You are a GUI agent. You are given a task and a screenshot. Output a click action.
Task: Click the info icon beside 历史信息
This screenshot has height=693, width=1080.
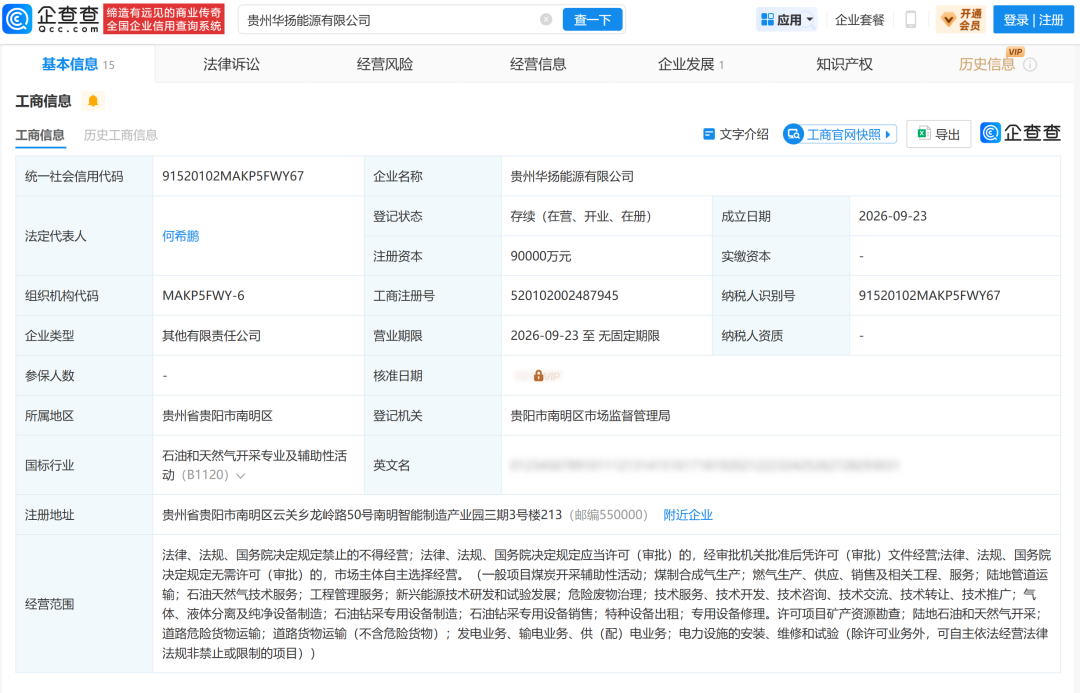pyautogui.click(x=1030, y=65)
